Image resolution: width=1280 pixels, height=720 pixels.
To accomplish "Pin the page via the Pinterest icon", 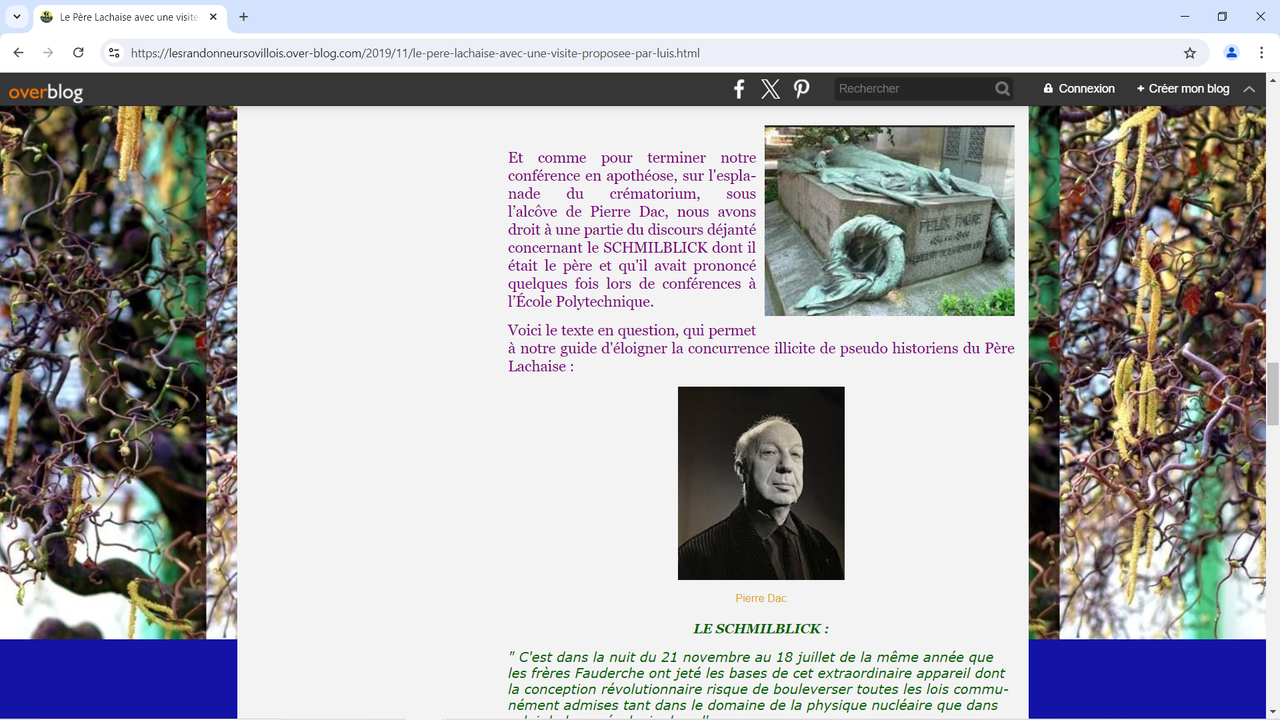I will [x=801, y=89].
